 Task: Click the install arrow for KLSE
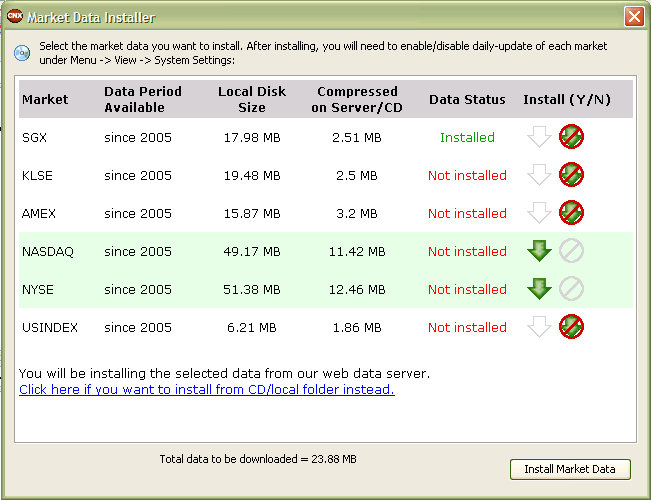(x=540, y=175)
